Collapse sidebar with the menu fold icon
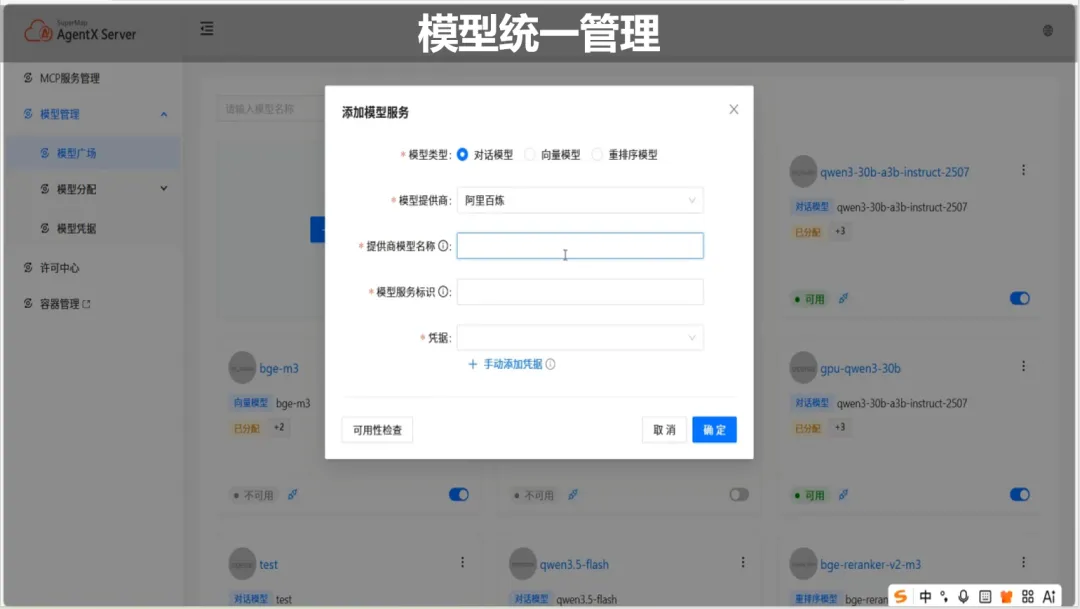The image size is (1080, 609). (207, 29)
